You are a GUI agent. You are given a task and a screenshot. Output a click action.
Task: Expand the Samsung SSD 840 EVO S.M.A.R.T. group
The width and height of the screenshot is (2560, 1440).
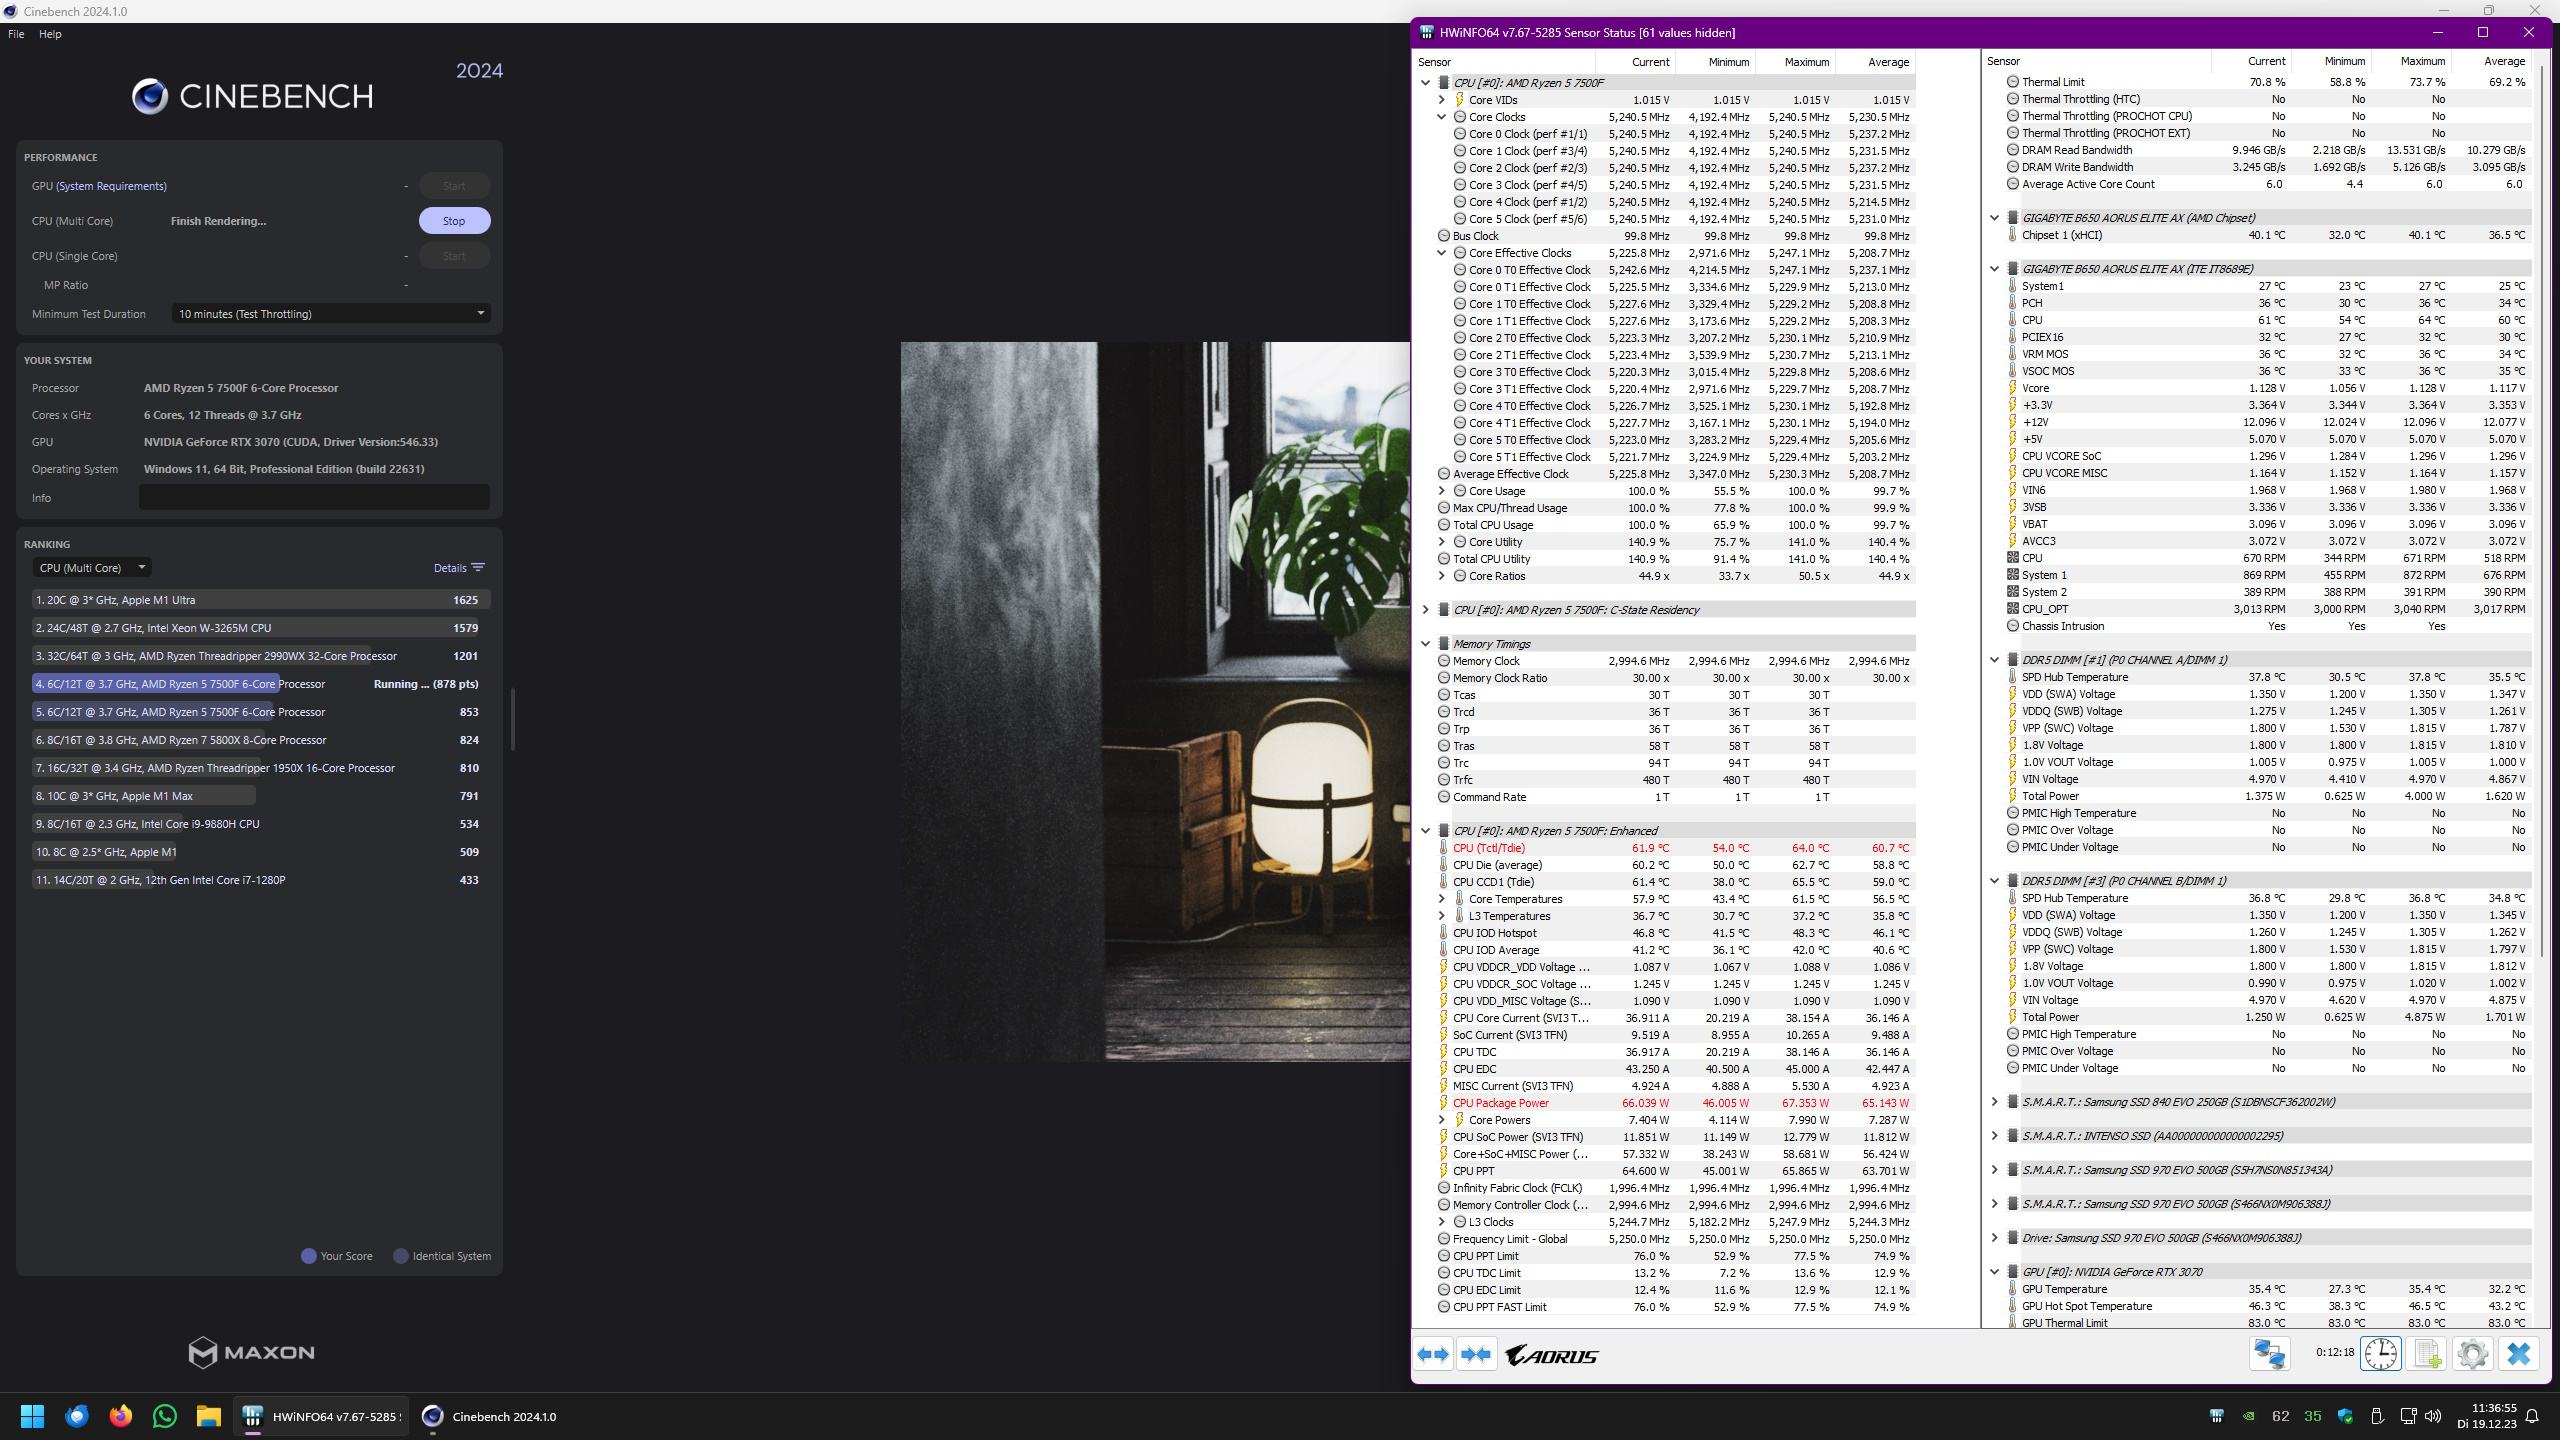coord(1994,1102)
